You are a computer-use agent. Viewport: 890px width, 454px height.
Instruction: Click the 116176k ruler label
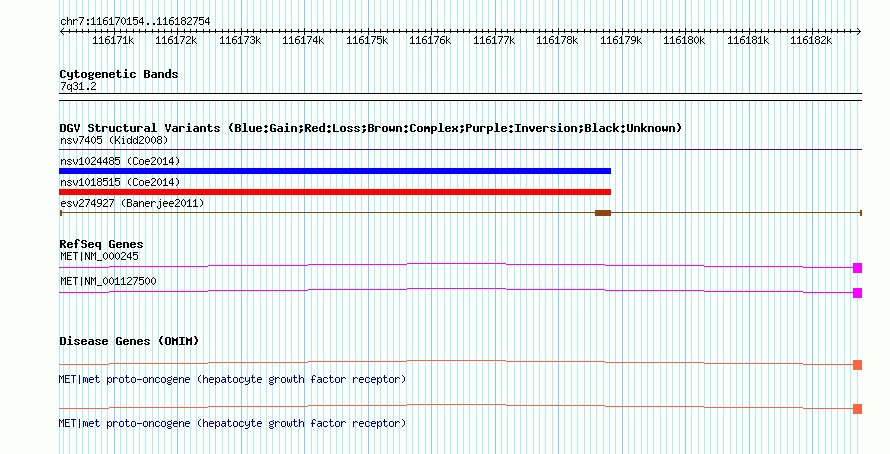click(x=430, y=40)
